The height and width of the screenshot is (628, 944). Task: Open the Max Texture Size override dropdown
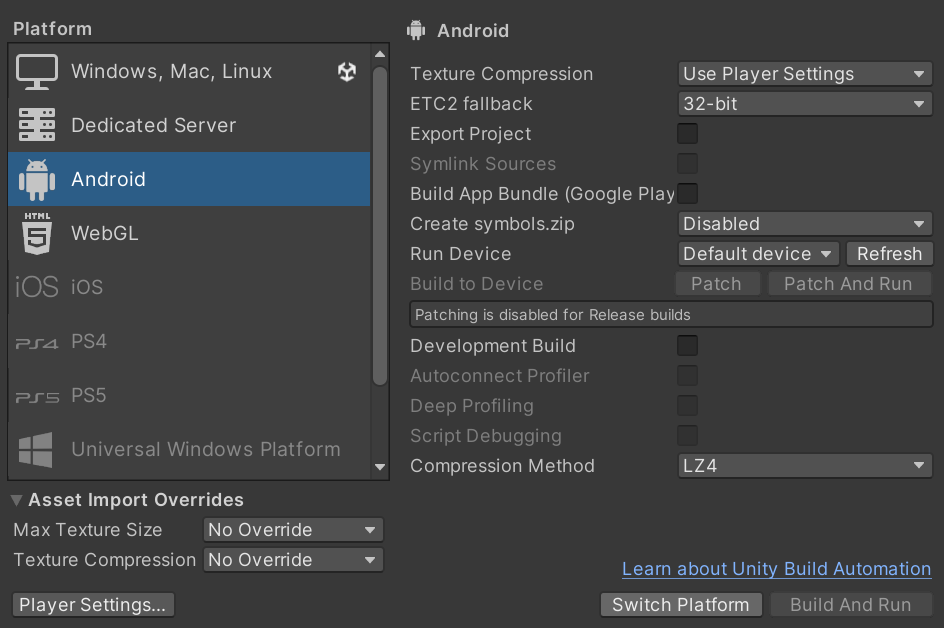(x=293, y=530)
